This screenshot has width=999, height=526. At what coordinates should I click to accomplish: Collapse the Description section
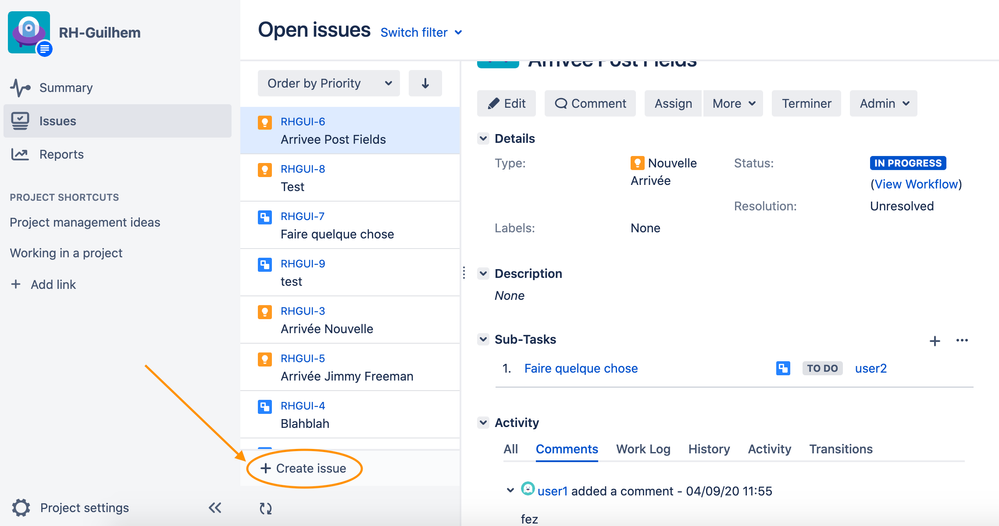(483, 273)
